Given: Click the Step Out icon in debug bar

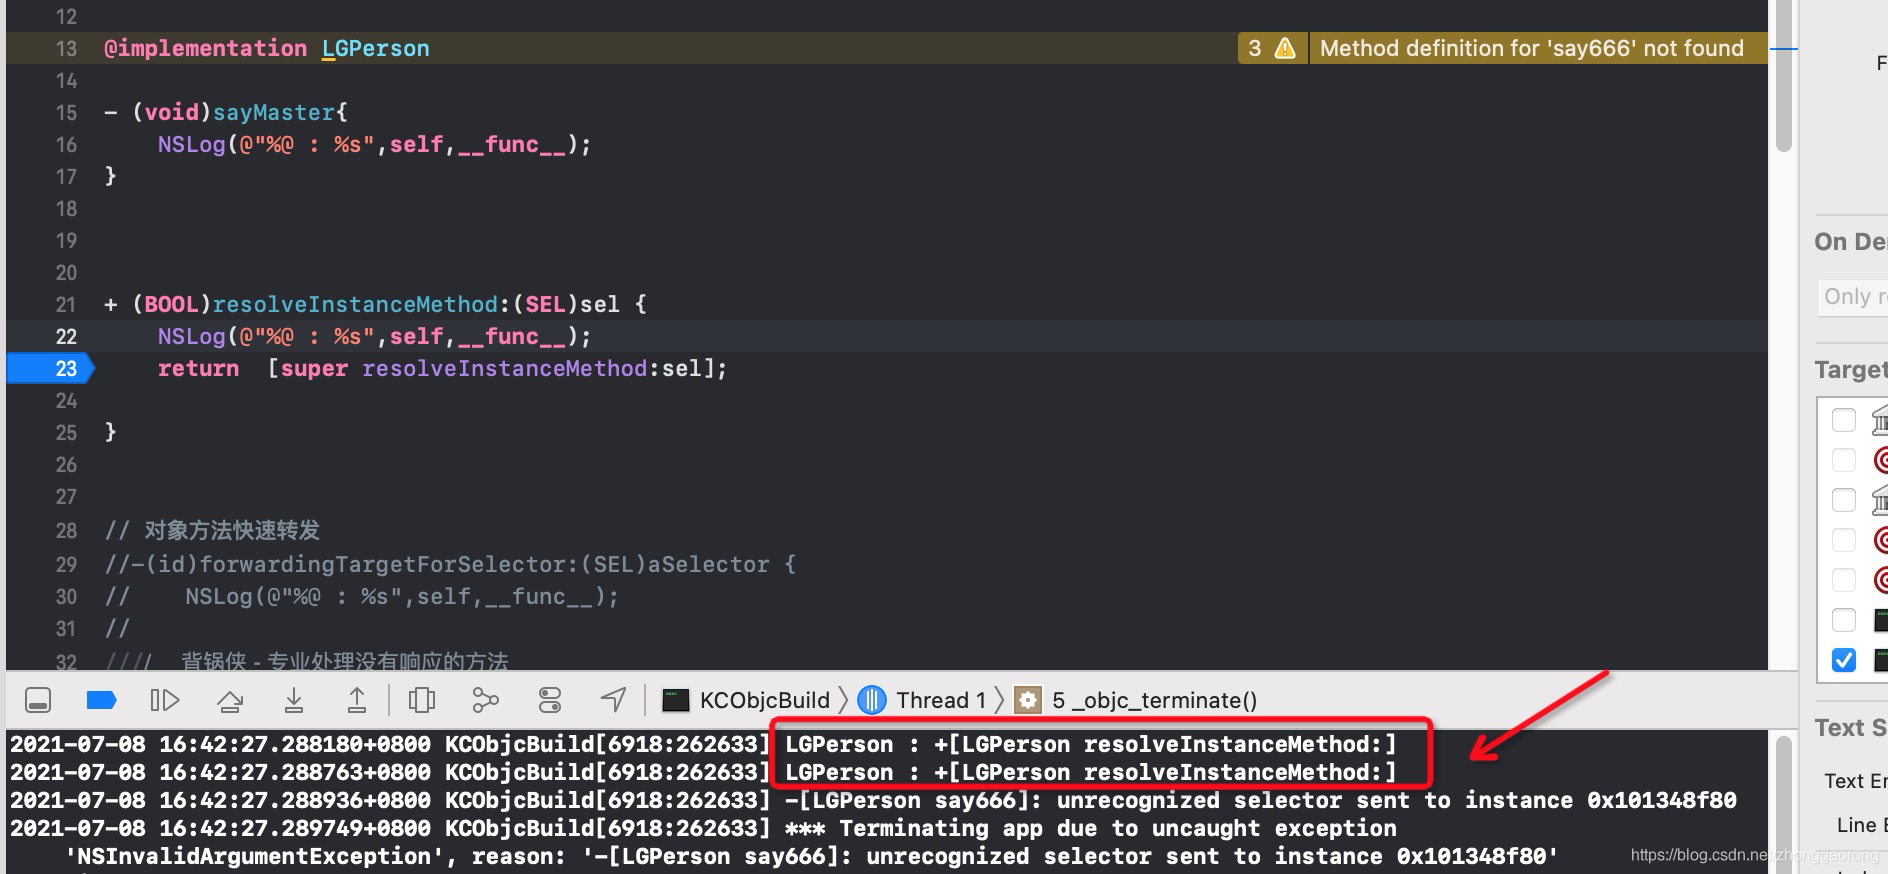Looking at the screenshot, I should (x=357, y=700).
